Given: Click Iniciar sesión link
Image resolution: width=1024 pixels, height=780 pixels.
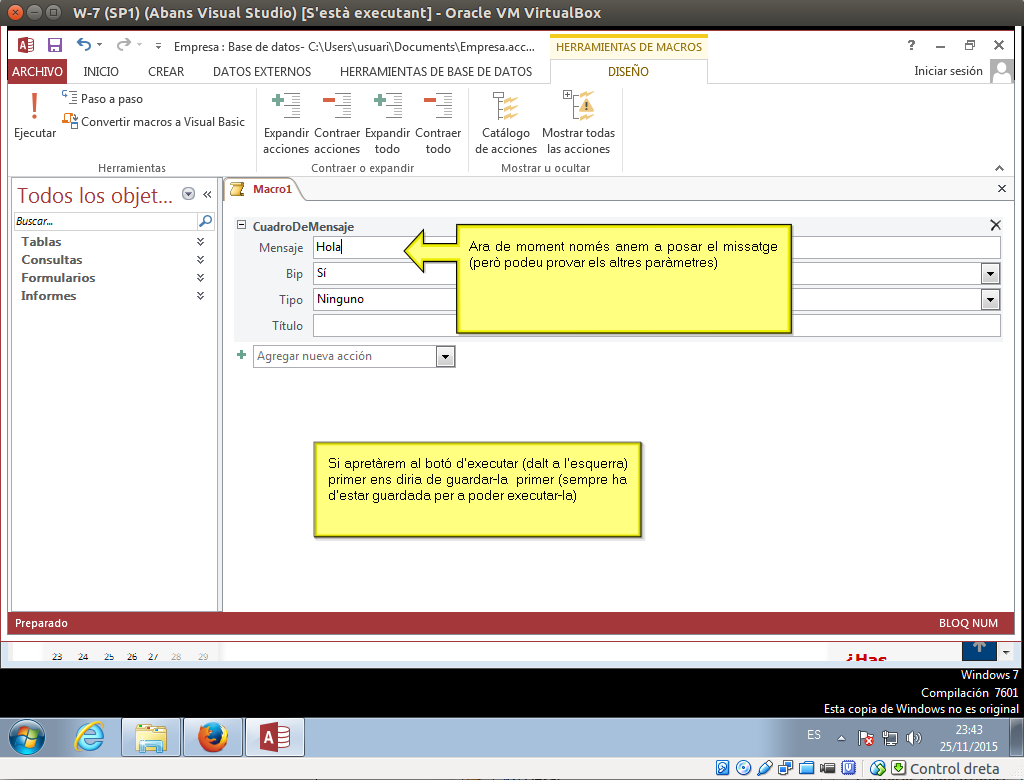Looking at the screenshot, I should click(948, 71).
